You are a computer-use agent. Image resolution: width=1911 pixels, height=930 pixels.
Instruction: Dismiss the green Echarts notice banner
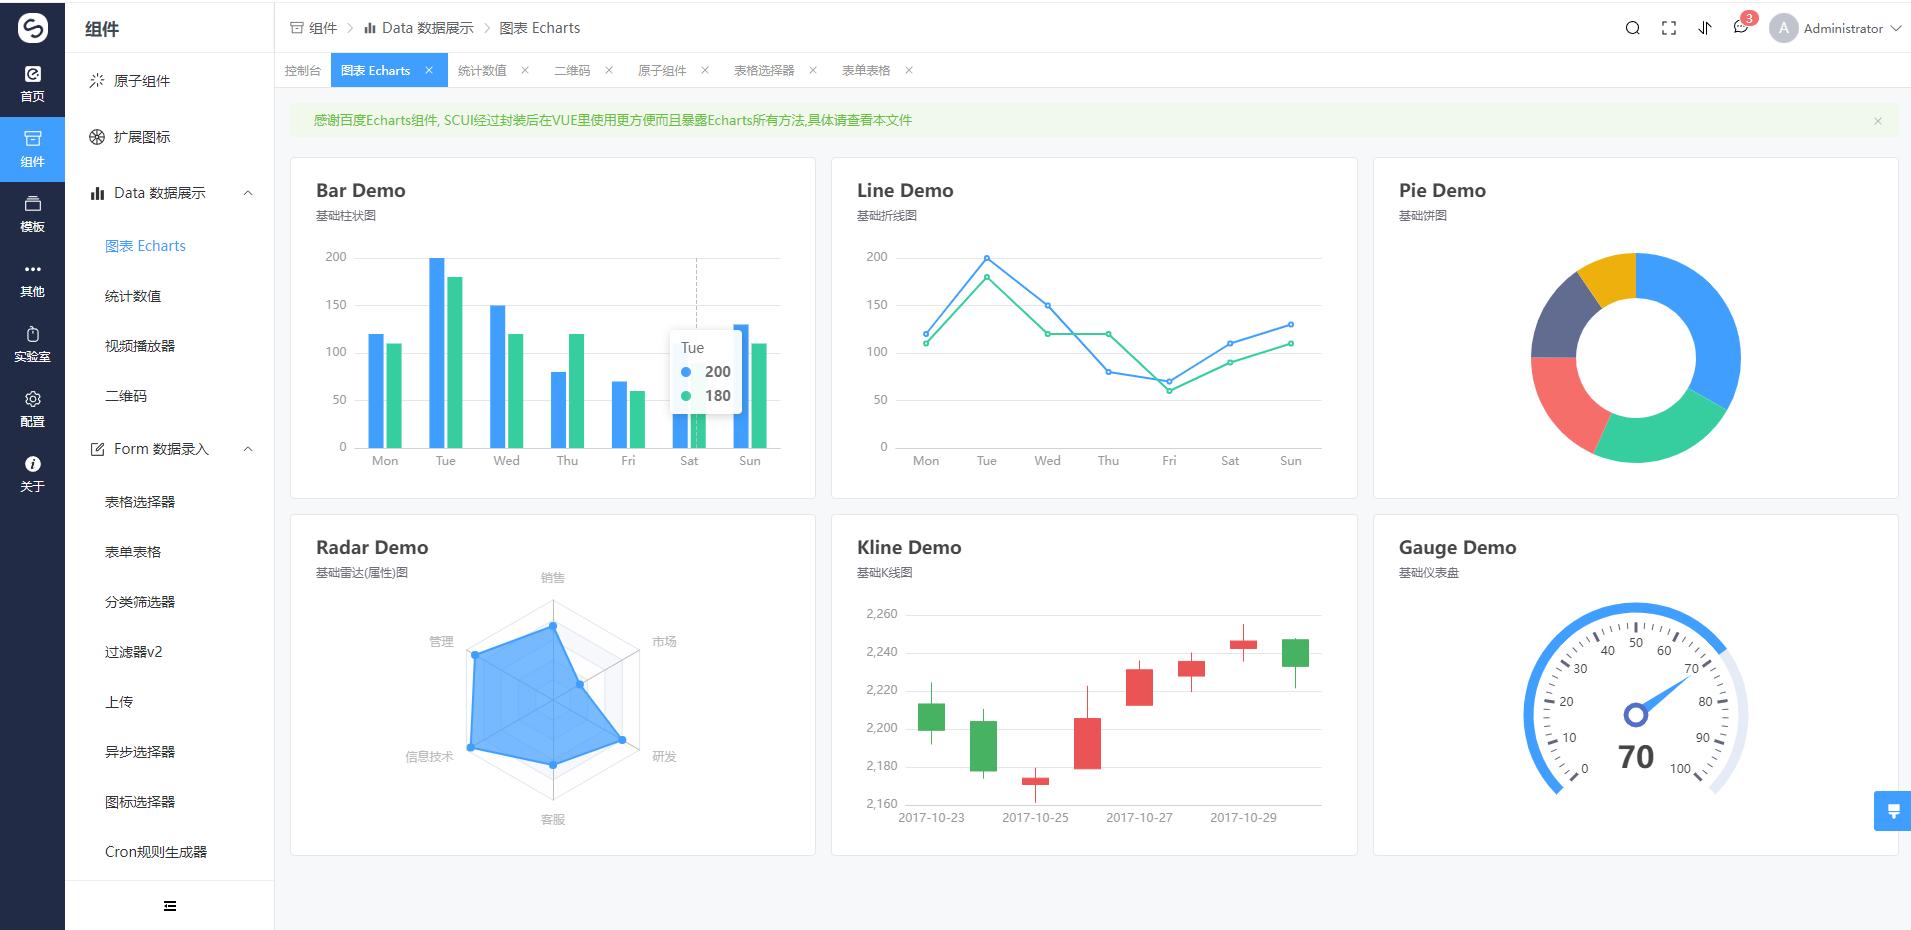click(1878, 121)
